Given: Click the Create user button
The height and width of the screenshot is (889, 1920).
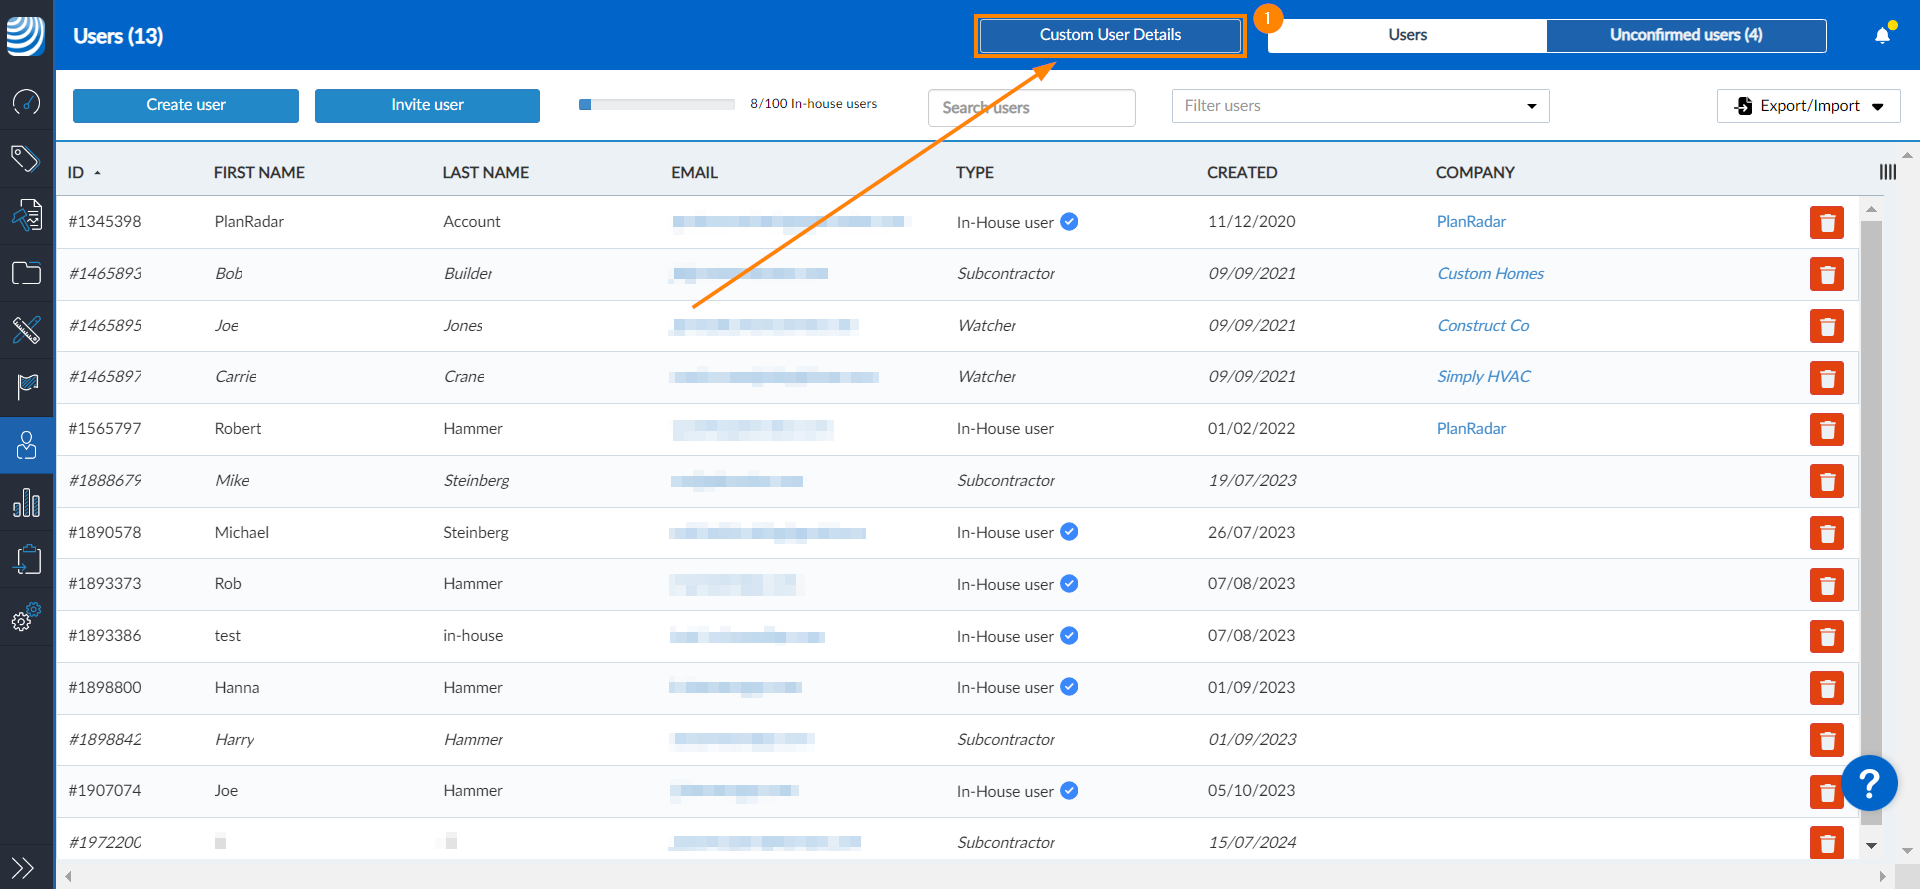Looking at the screenshot, I should pyautogui.click(x=186, y=105).
